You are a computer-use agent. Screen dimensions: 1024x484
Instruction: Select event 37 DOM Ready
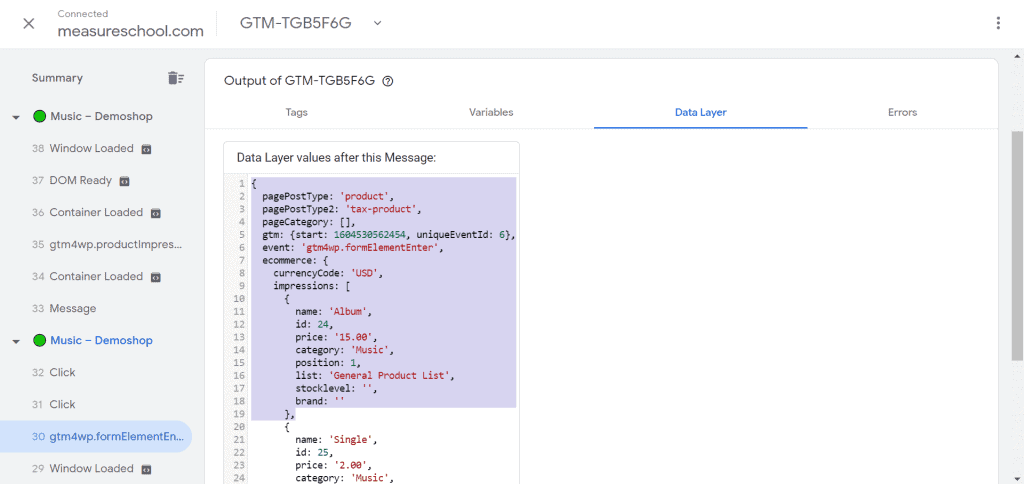(72, 180)
